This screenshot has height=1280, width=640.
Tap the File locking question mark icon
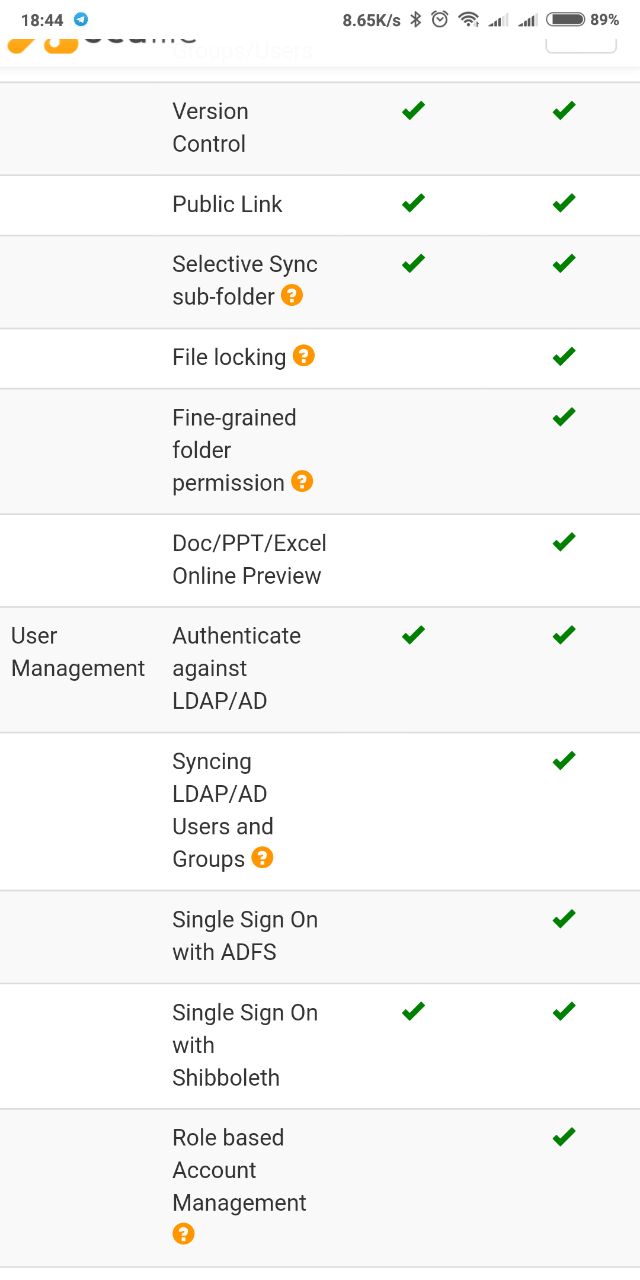(303, 356)
